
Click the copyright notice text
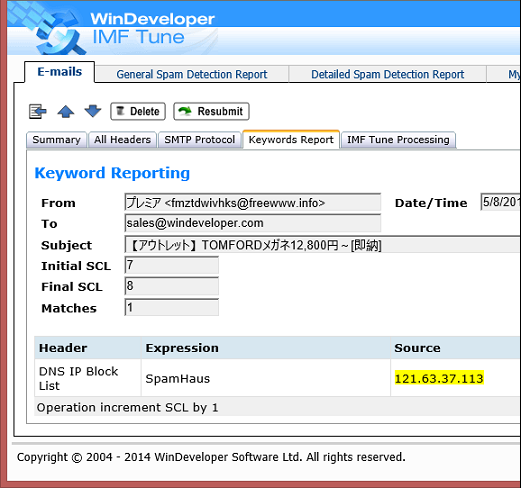click(x=211, y=457)
